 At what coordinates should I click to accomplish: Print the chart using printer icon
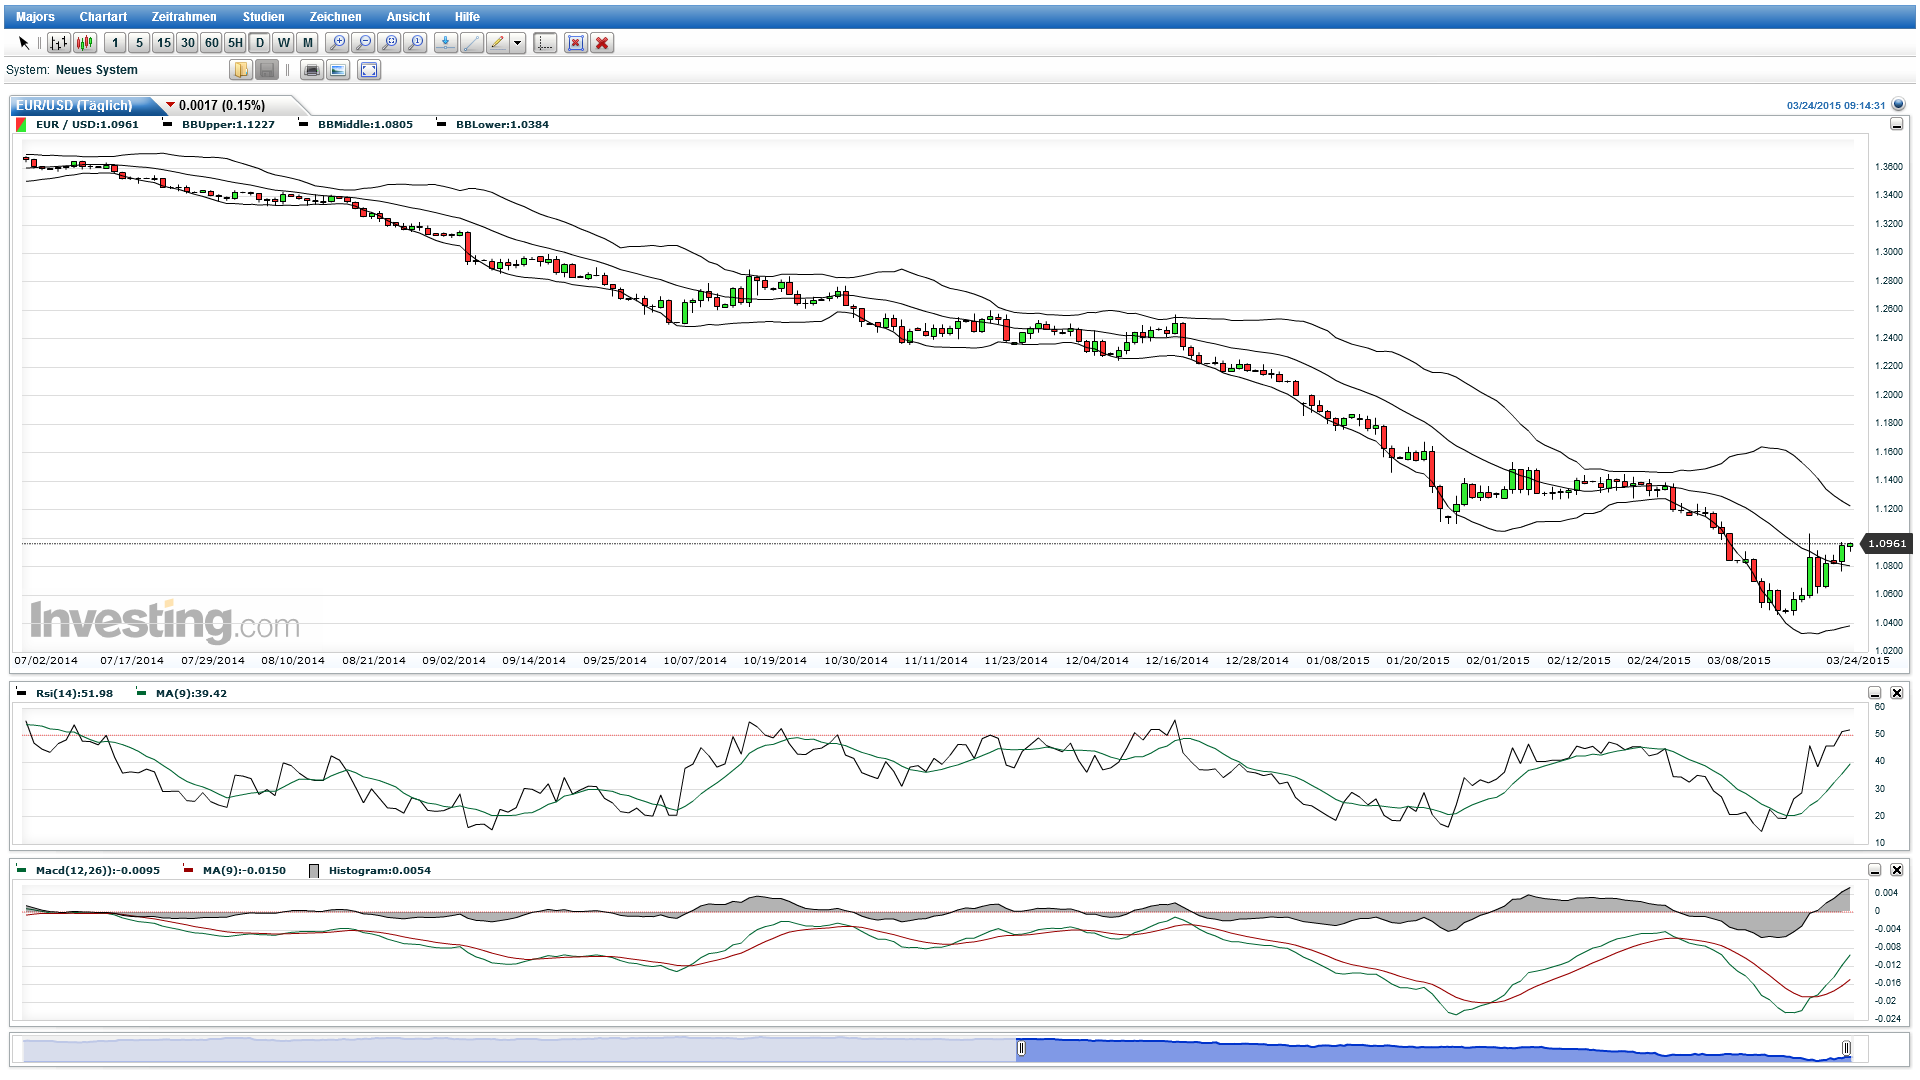click(x=312, y=70)
